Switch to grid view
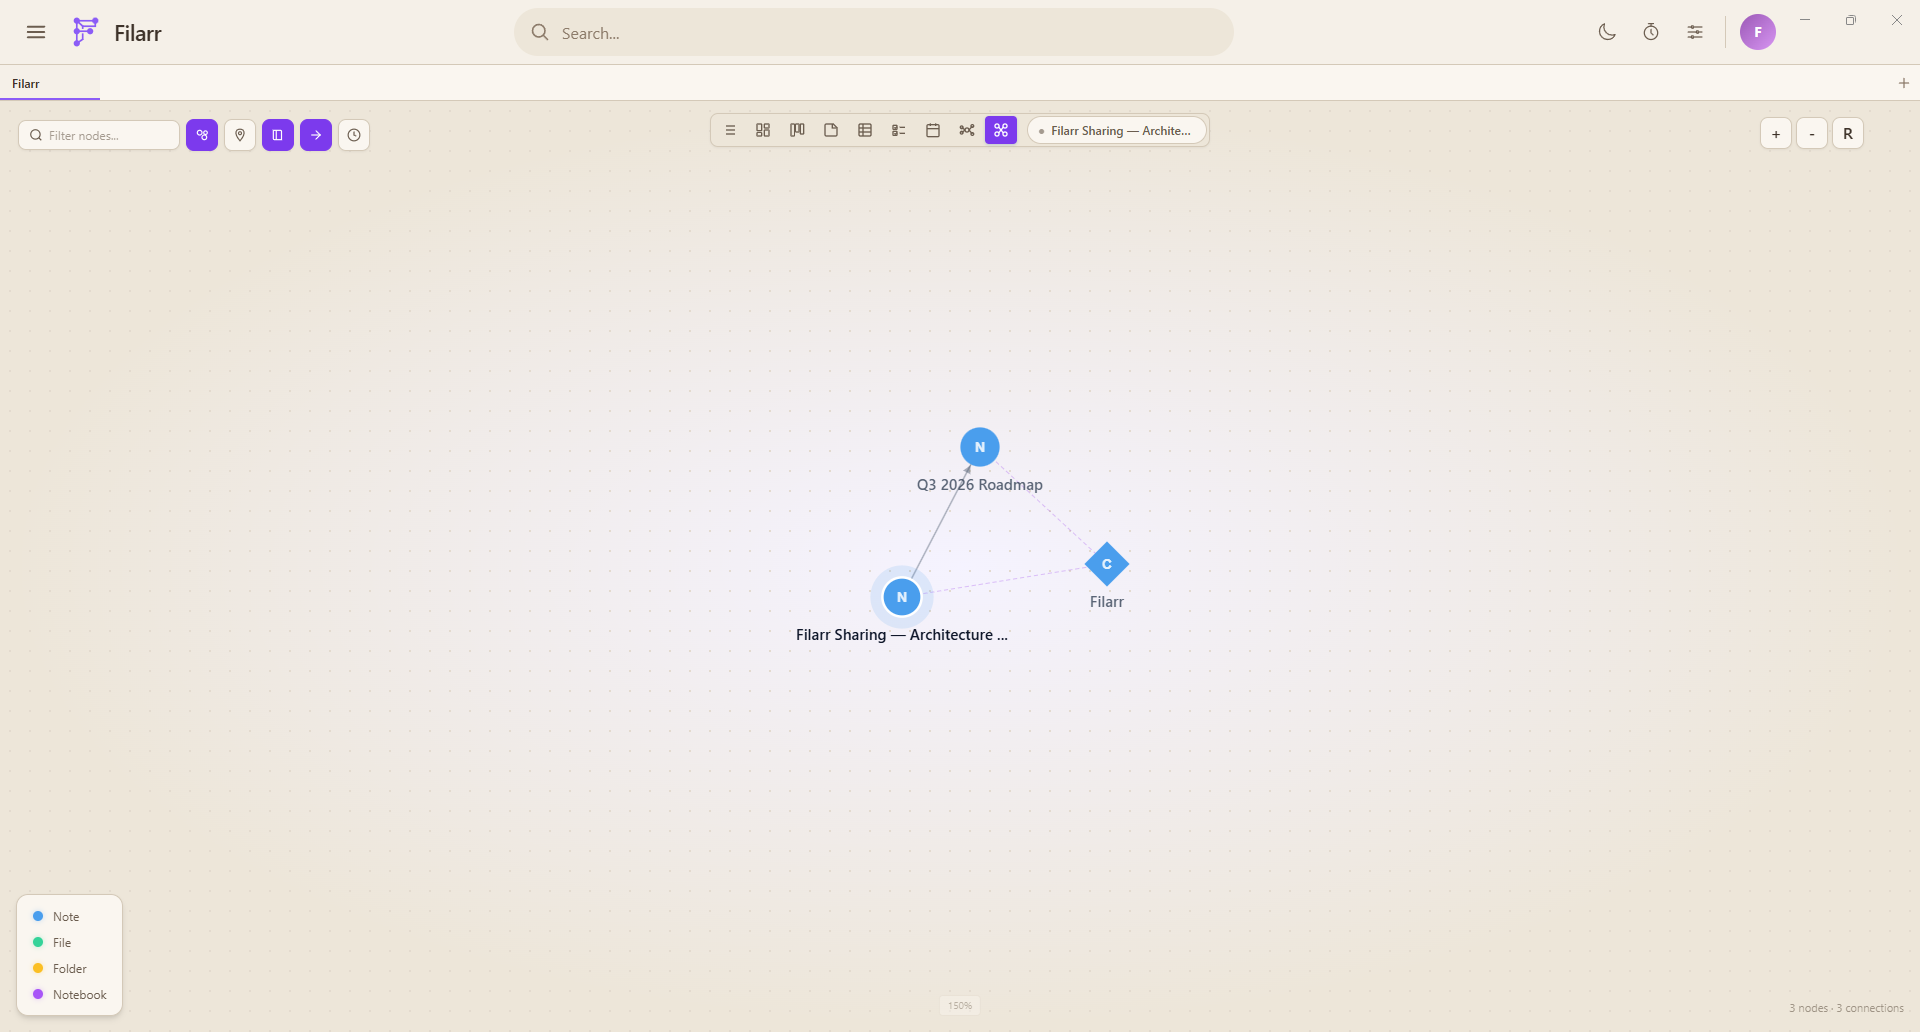1920x1032 pixels. pos(763,130)
